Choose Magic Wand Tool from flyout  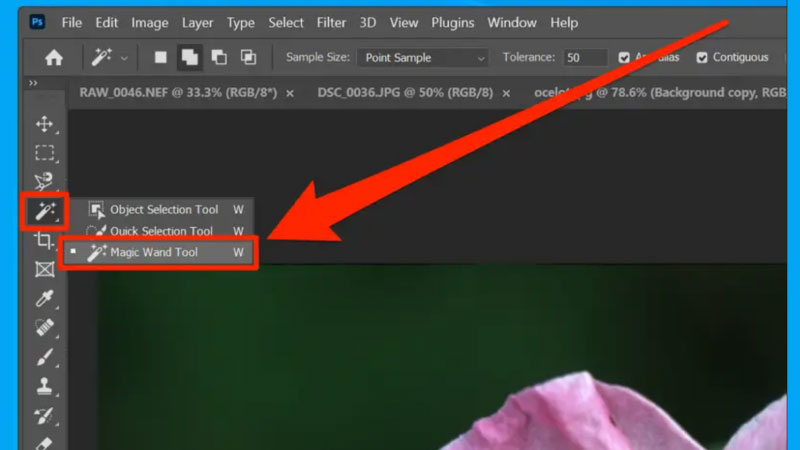pos(158,252)
